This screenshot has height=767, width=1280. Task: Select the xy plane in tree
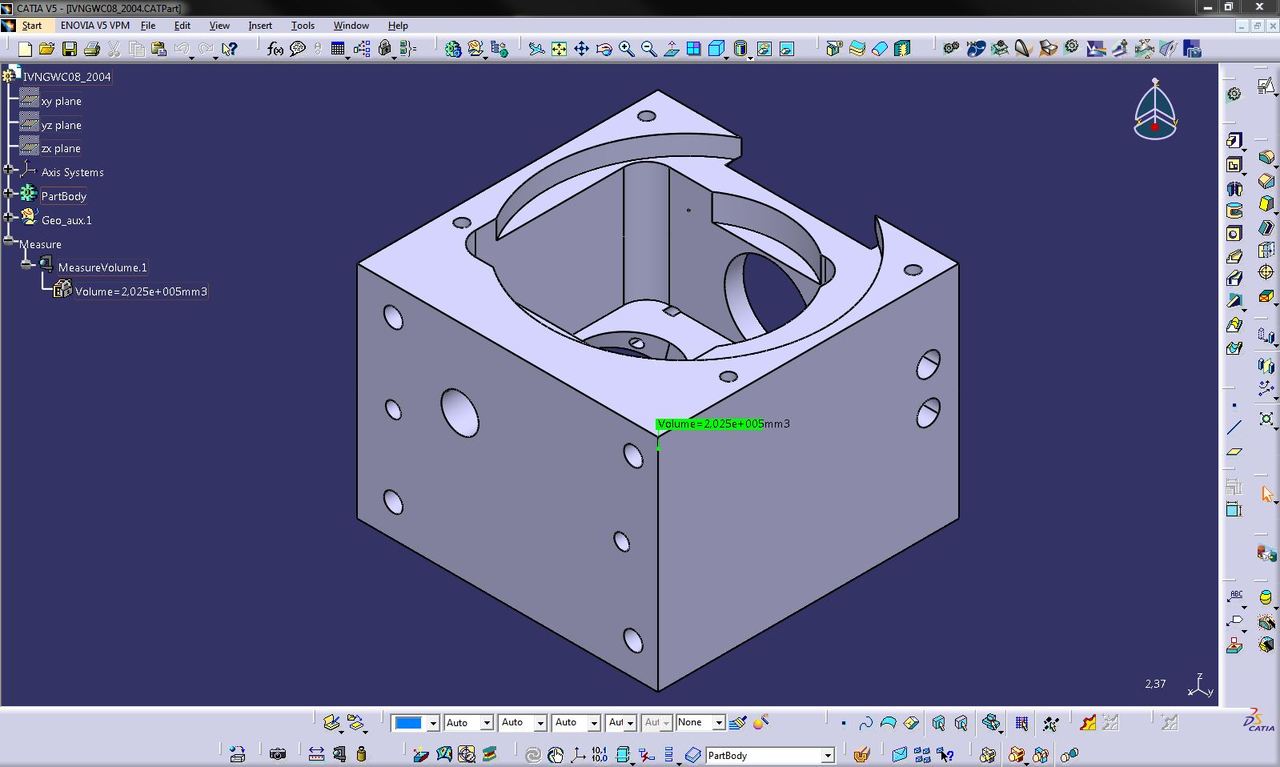pyautogui.click(x=61, y=101)
